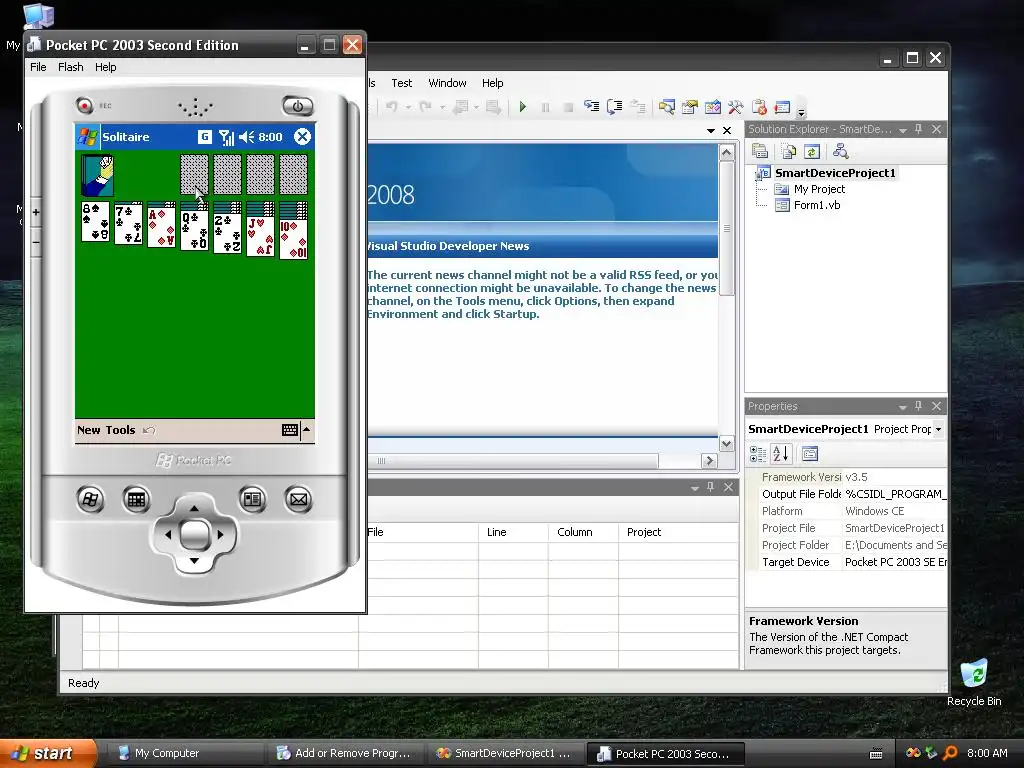Click the Refresh icon in Solution Explorer
Image resolution: width=1024 pixels, height=768 pixels.
point(812,152)
